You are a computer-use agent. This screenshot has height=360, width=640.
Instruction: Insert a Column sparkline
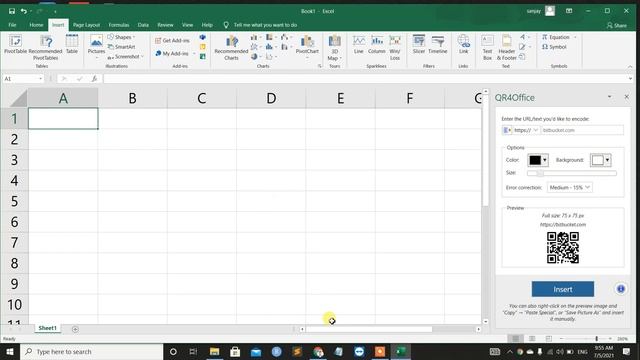(x=376, y=44)
